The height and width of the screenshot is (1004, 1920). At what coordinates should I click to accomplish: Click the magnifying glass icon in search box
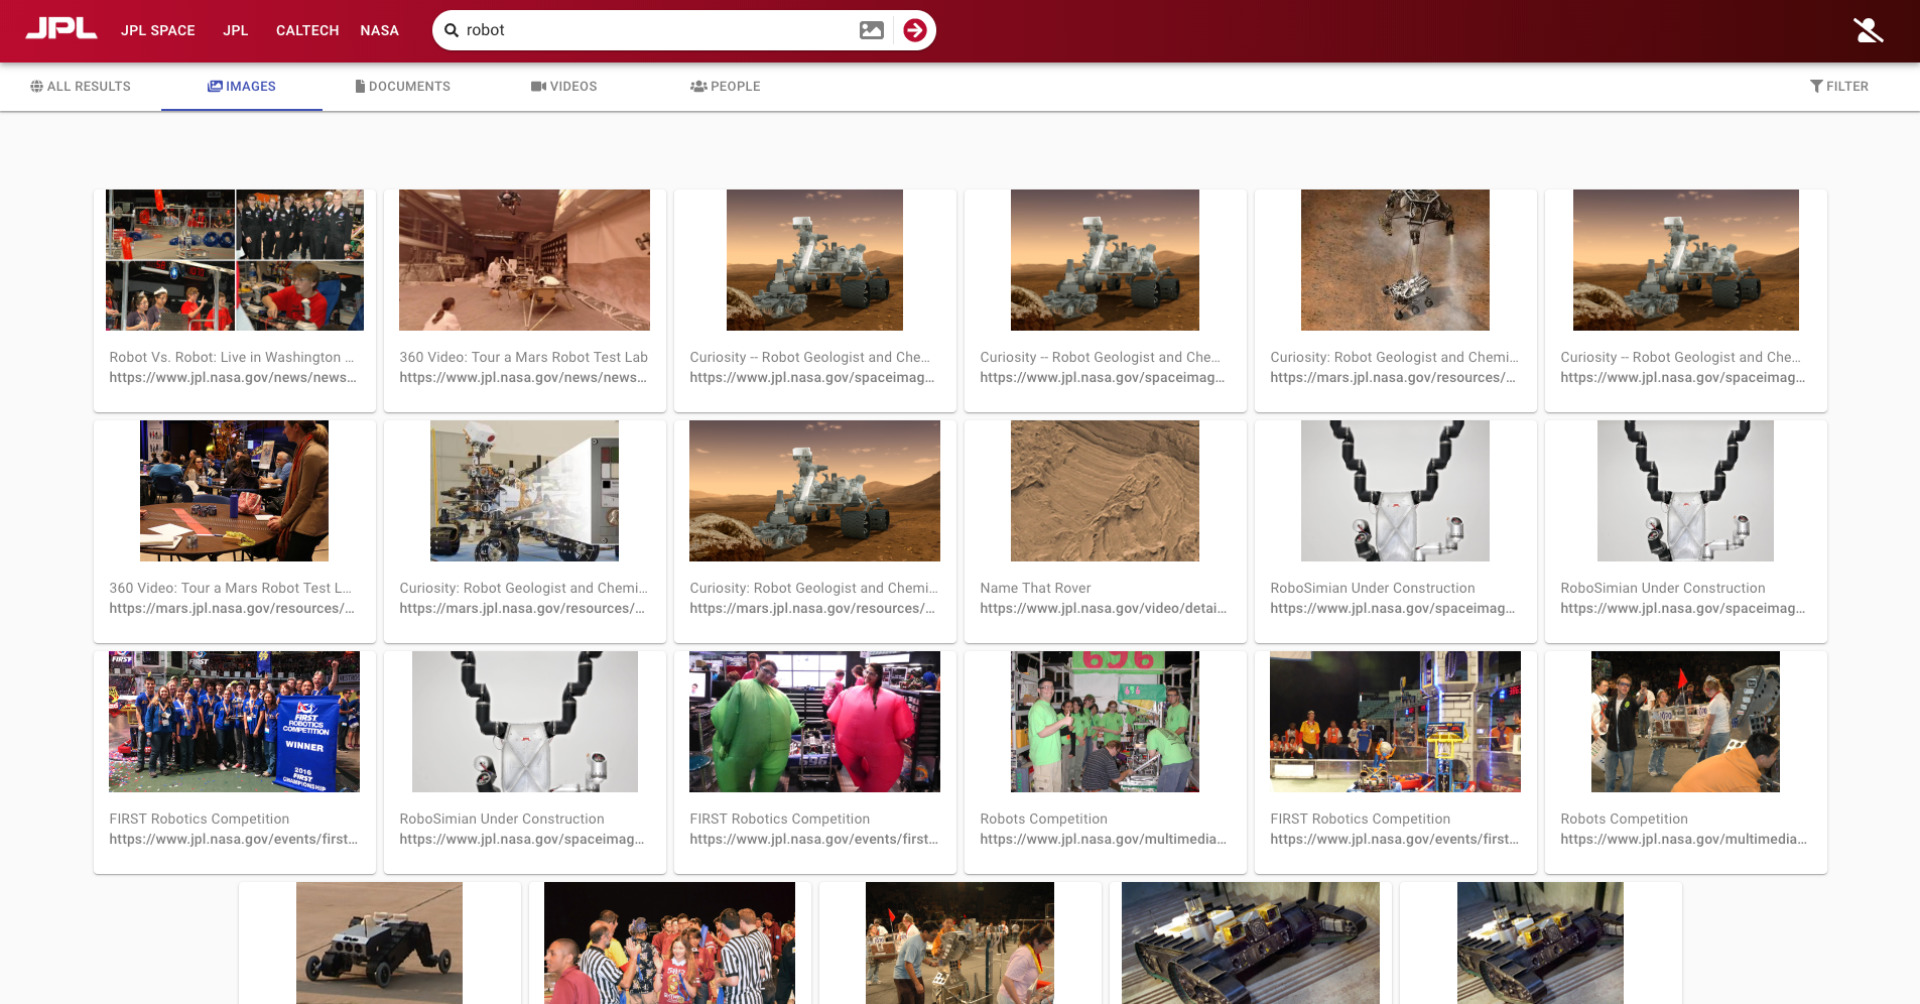click(x=452, y=30)
